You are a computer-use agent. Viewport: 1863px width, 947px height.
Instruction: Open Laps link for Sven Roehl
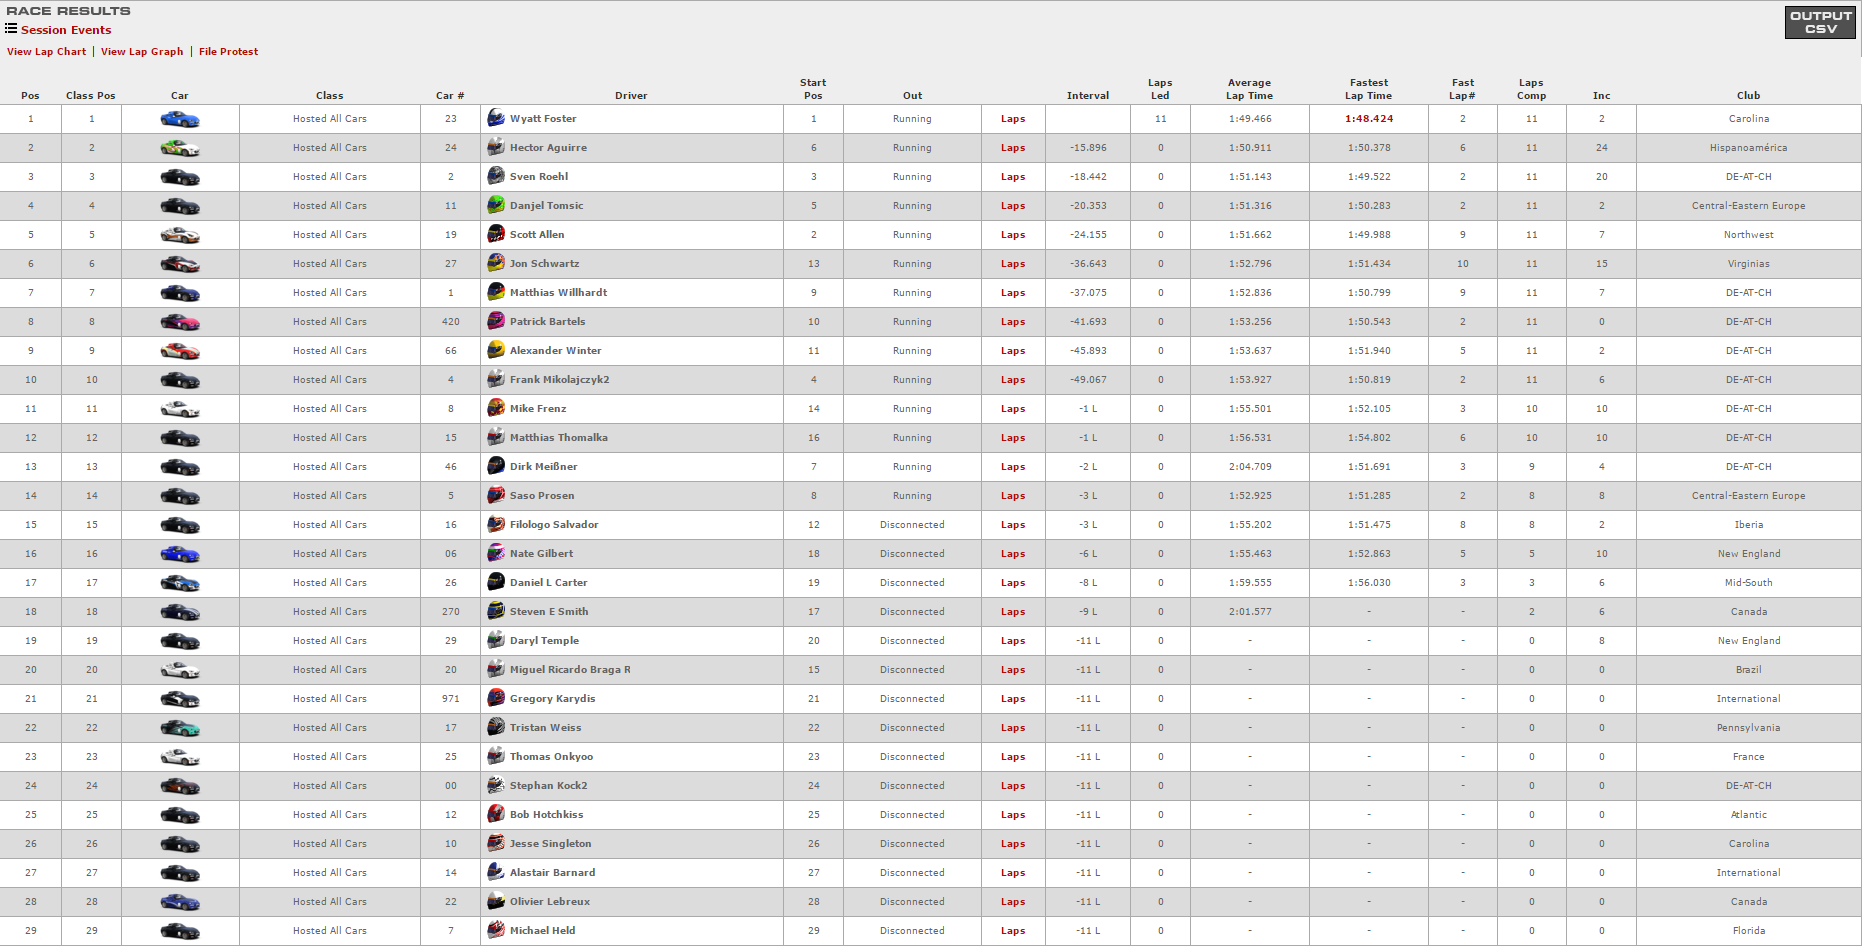pyautogui.click(x=1013, y=177)
